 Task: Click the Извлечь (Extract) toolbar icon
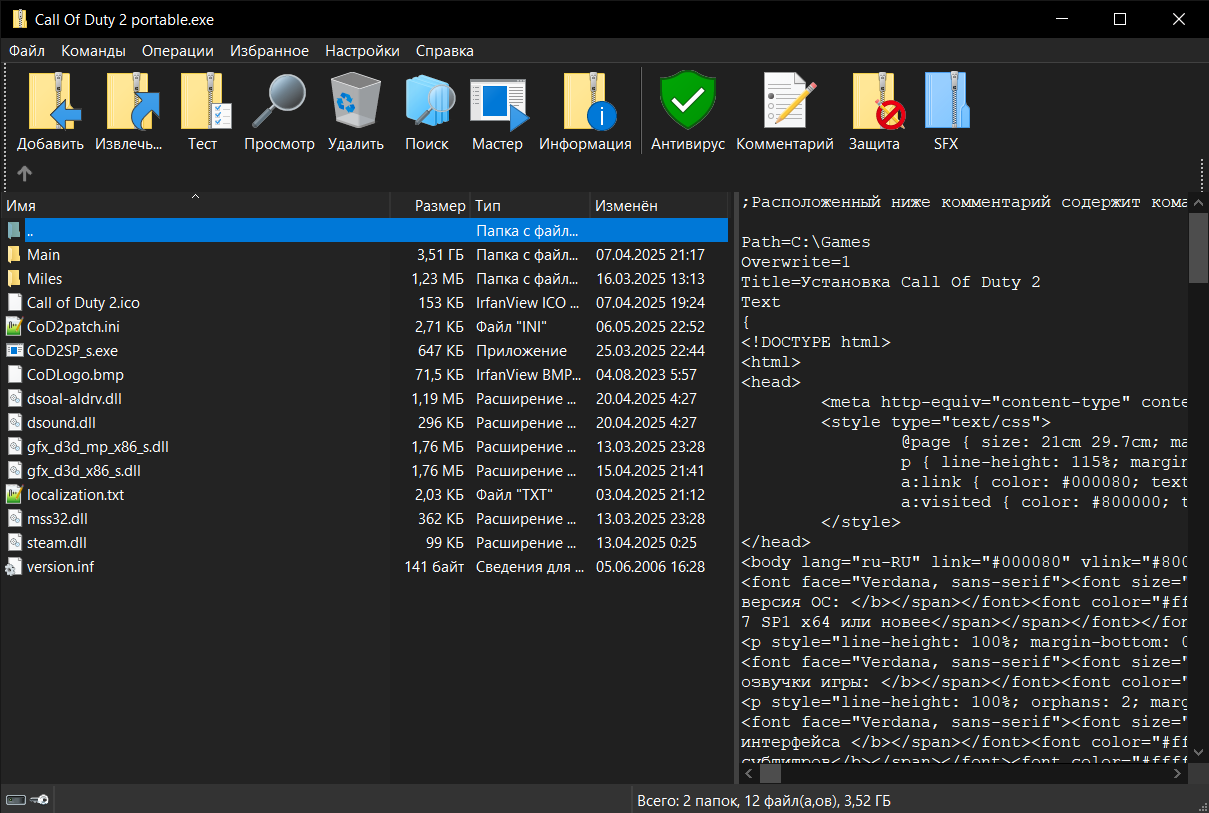coord(133,102)
